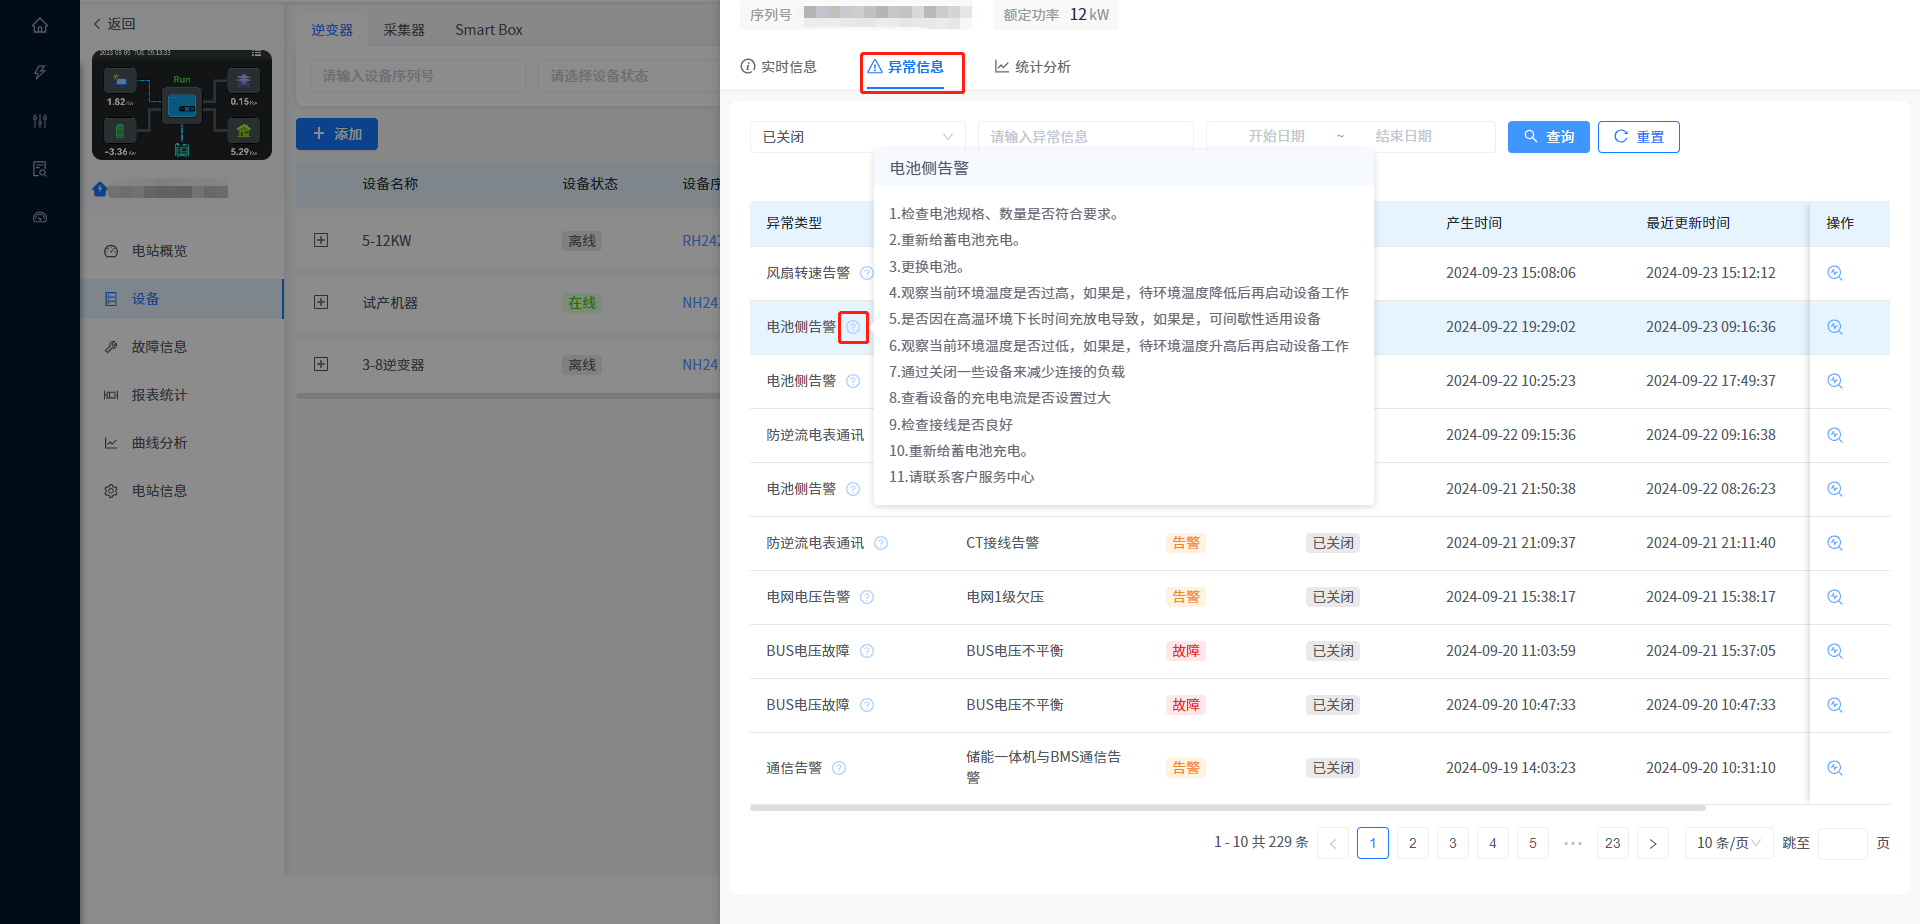Switch to the 实时信息 tab
The width and height of the screenshot is (1920, 924).
click(778, 67)
